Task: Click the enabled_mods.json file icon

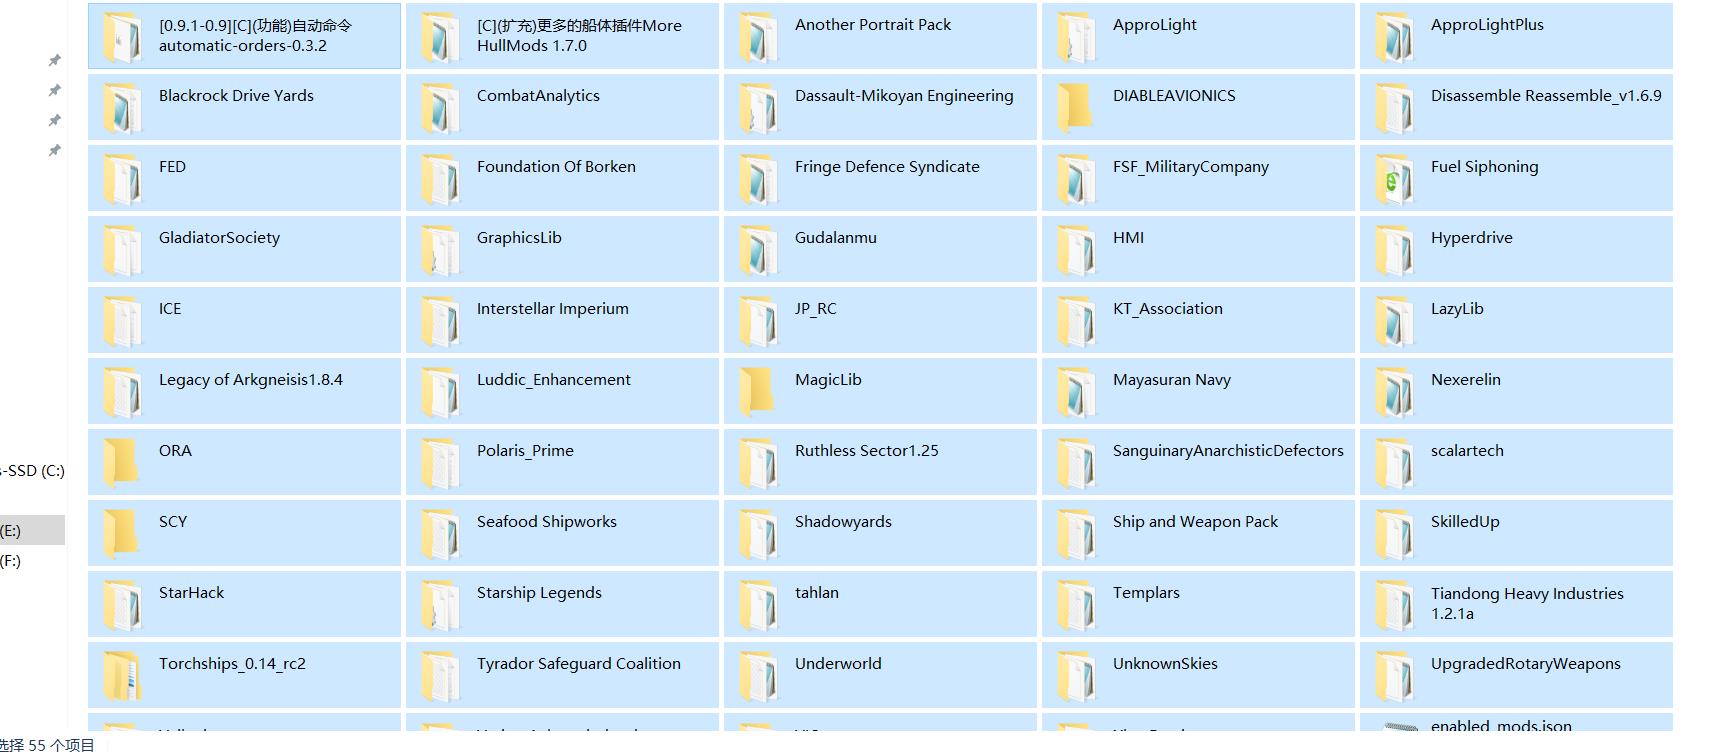Action: pyautogui.click(x=1396, y=728)
